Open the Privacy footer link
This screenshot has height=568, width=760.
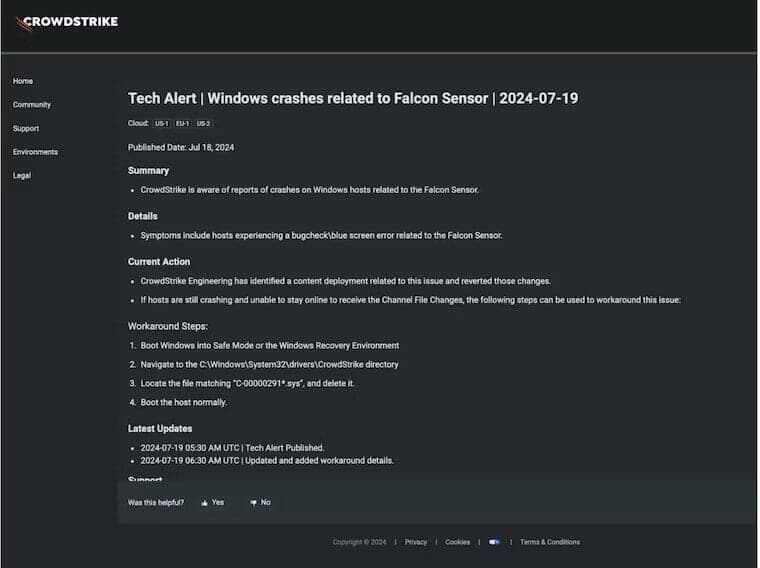[x=416, y=542]
